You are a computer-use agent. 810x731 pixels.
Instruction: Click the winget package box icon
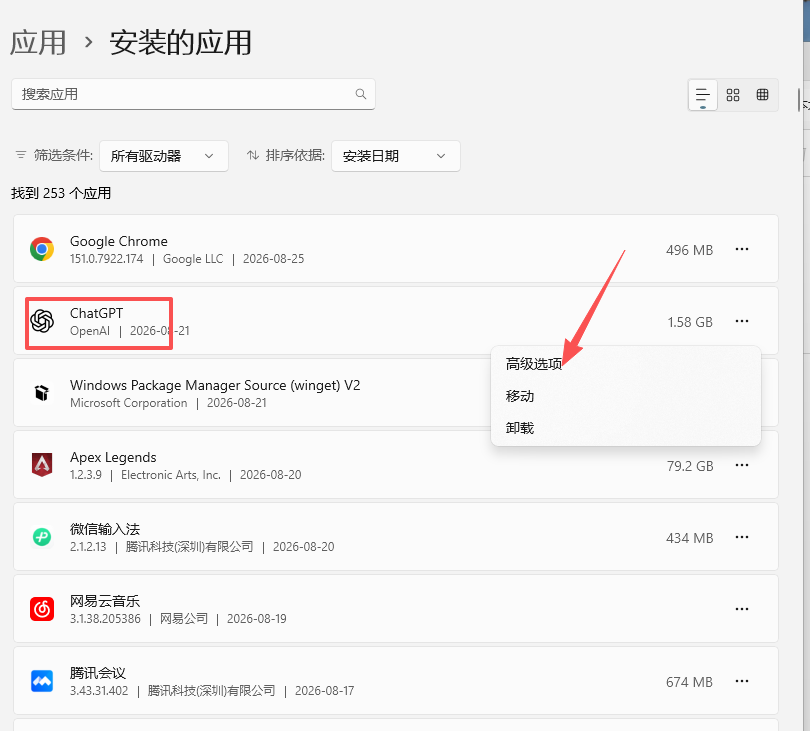(42, 393)
